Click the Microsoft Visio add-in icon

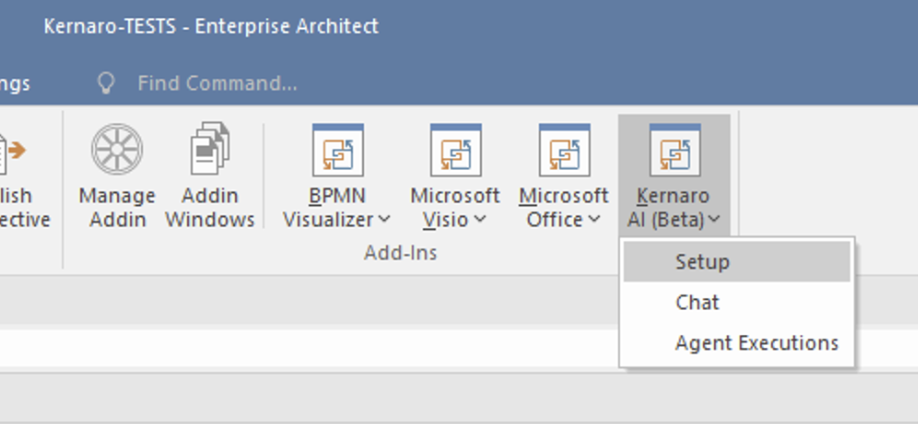tap(455, 150)
